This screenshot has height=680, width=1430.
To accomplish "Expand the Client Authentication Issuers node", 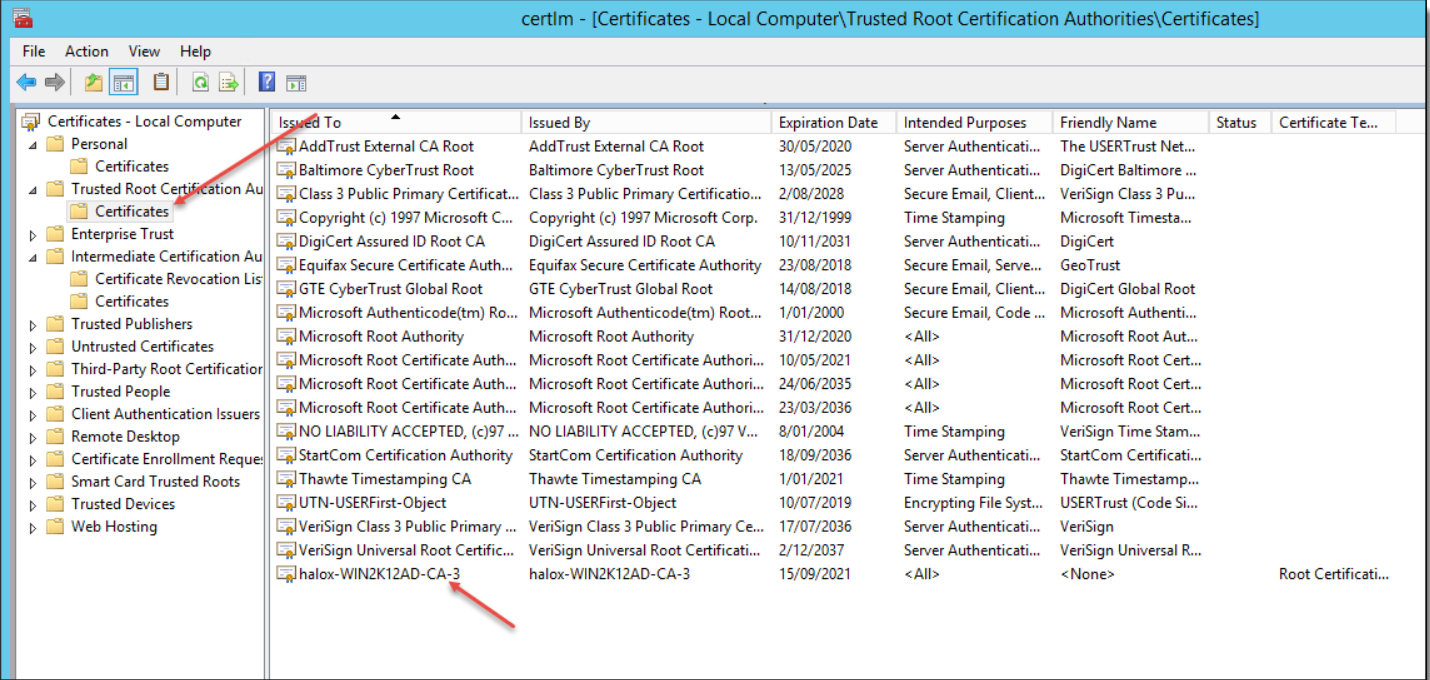I will coord(33,415).
